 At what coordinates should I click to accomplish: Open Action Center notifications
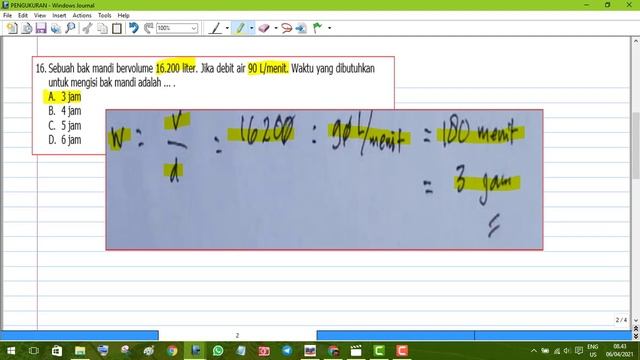tap(578, 351)
